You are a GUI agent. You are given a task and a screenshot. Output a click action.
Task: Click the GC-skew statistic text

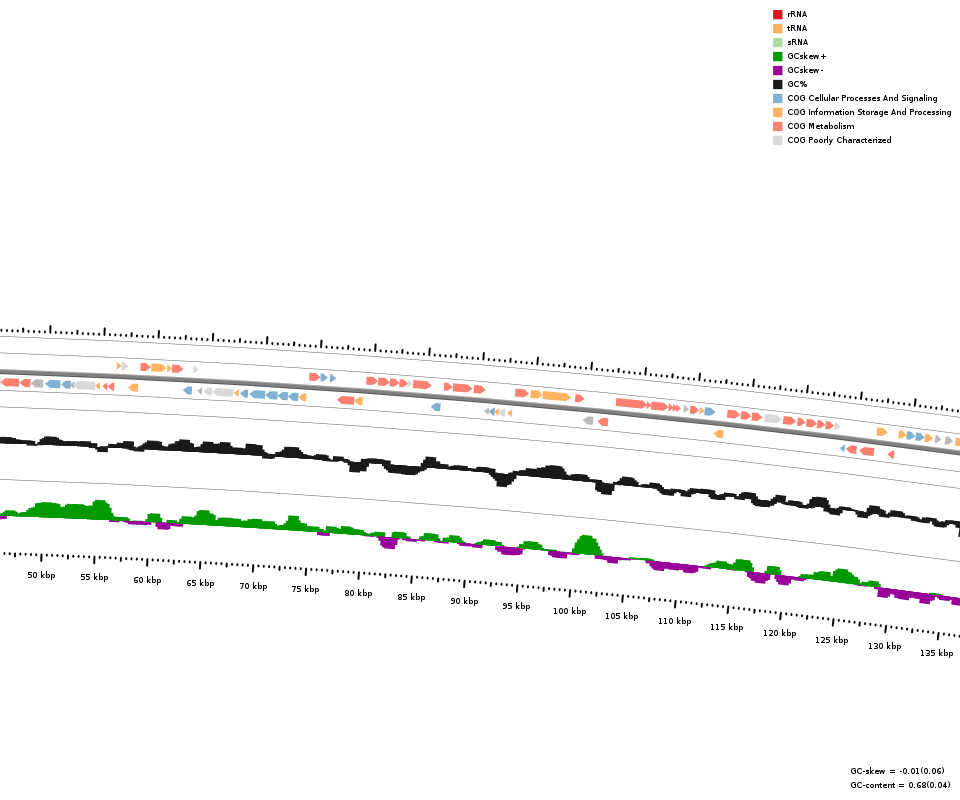896,771
